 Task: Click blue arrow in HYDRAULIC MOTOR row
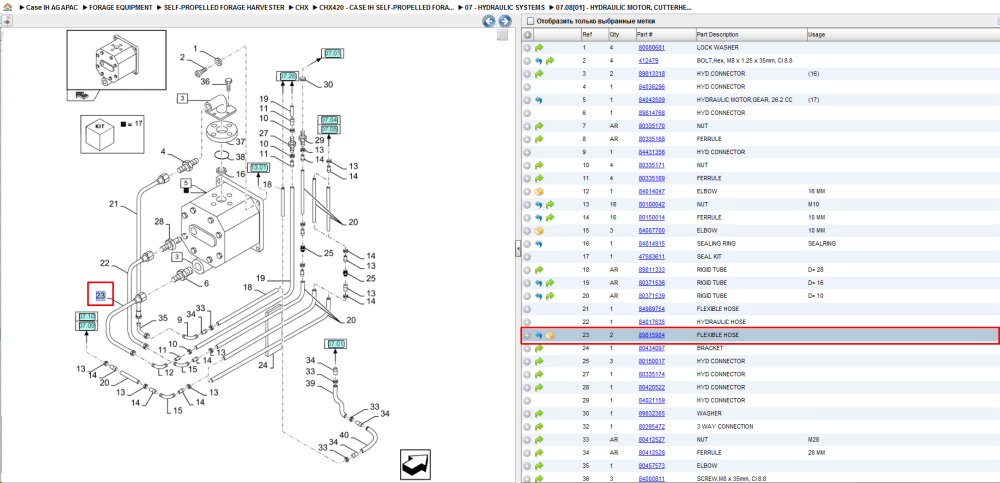pyautogui.click(x=539, y=100)
